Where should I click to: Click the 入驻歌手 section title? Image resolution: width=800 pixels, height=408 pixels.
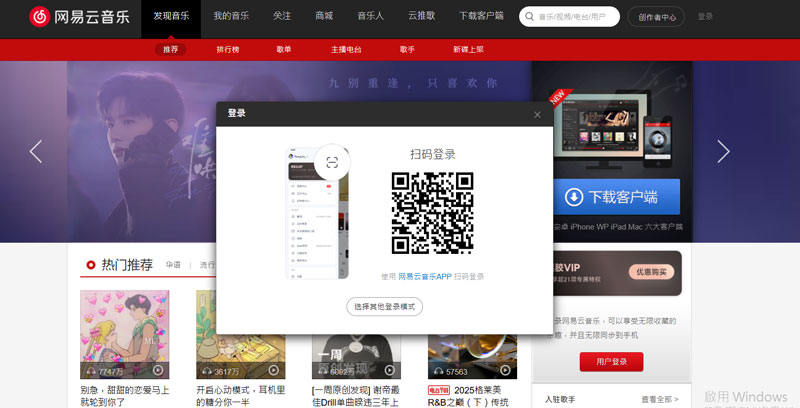coord(560,399)
